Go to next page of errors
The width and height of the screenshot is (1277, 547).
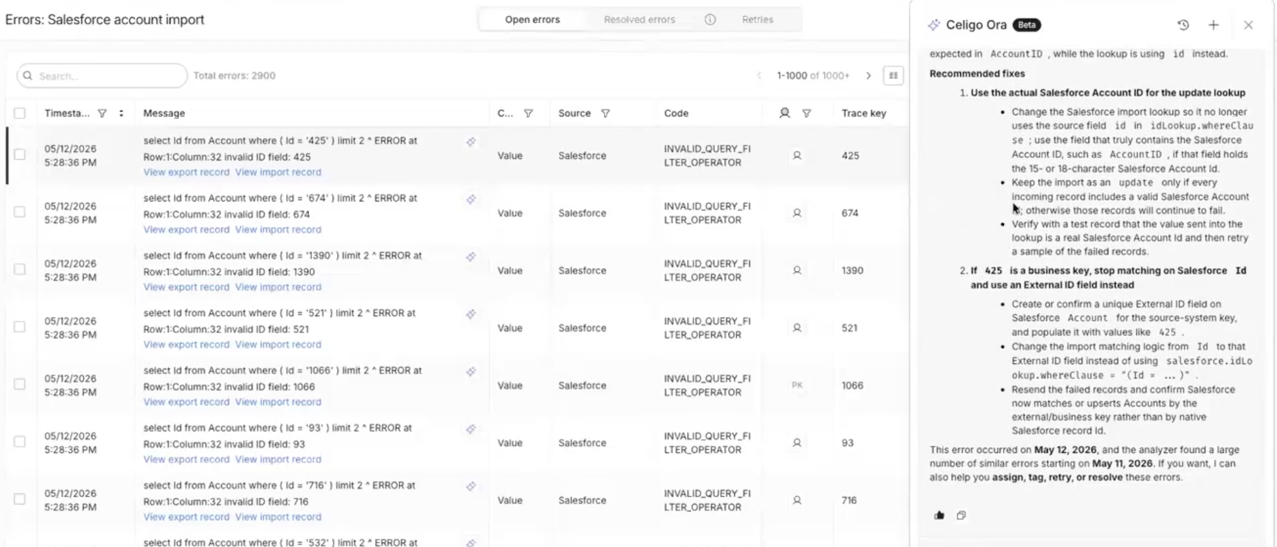point(868,76)
